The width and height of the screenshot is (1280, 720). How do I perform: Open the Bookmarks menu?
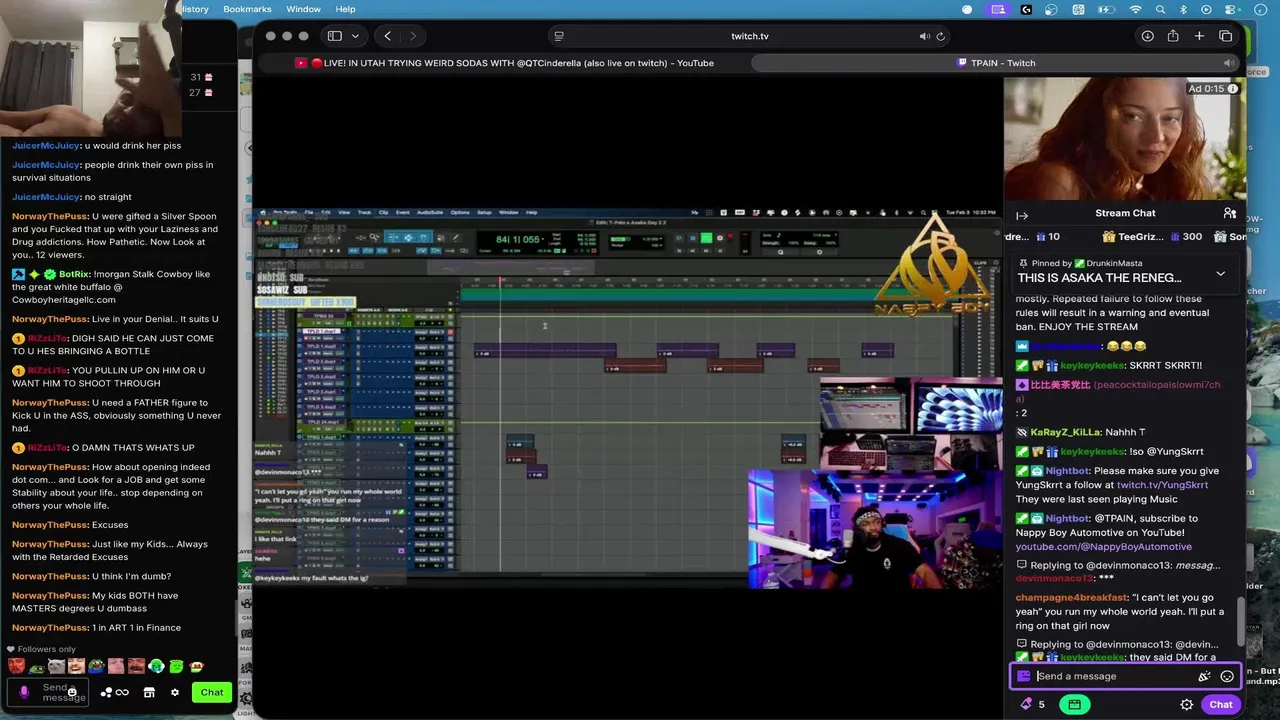coord(247,9)
